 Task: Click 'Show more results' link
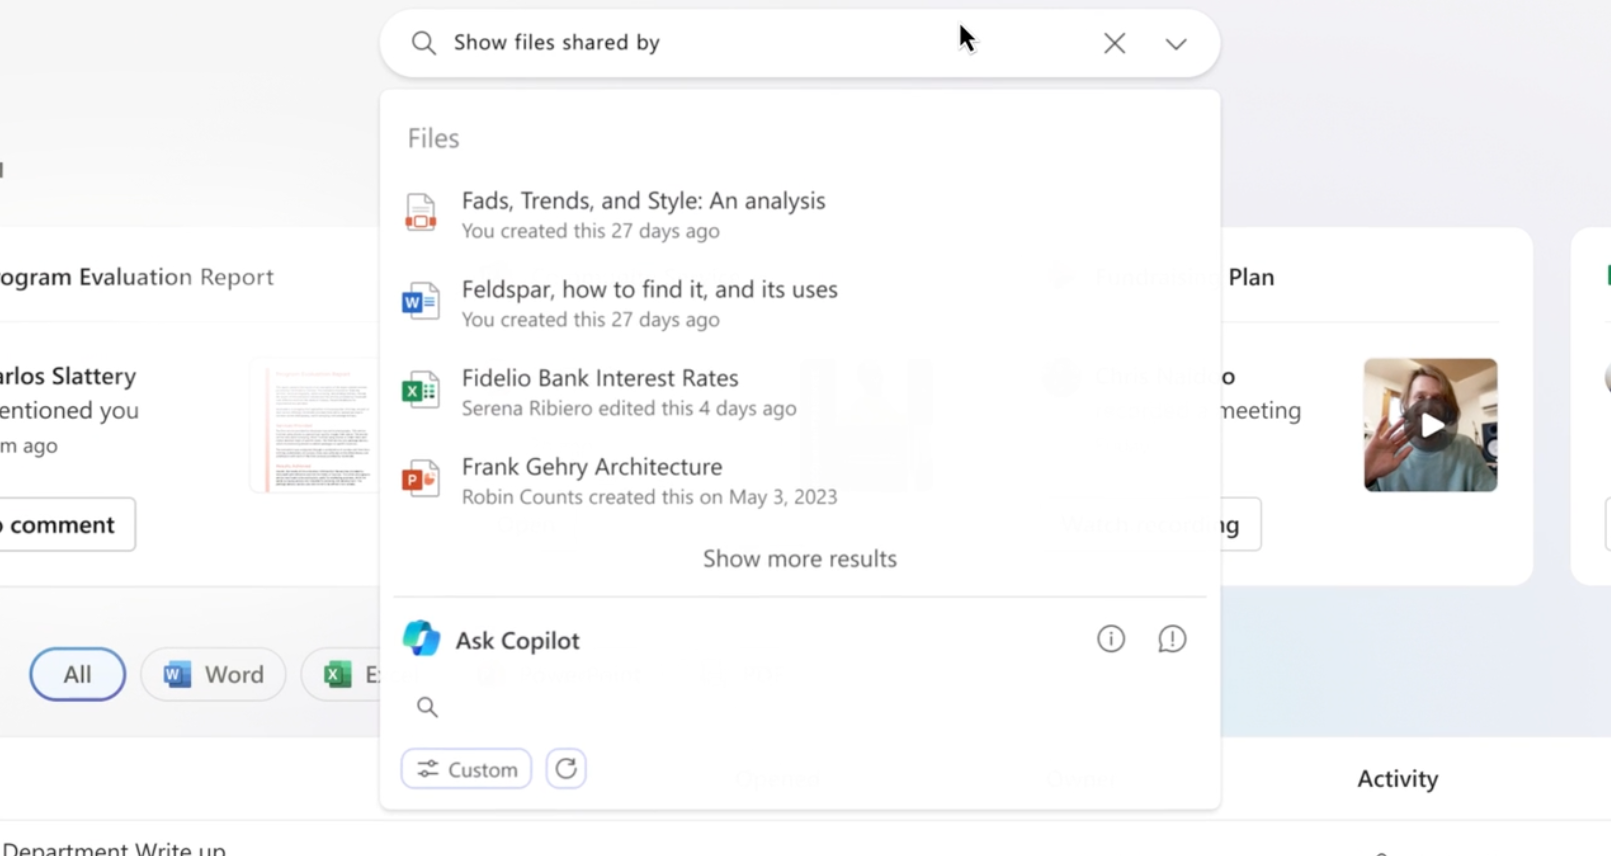pos(800,558)
